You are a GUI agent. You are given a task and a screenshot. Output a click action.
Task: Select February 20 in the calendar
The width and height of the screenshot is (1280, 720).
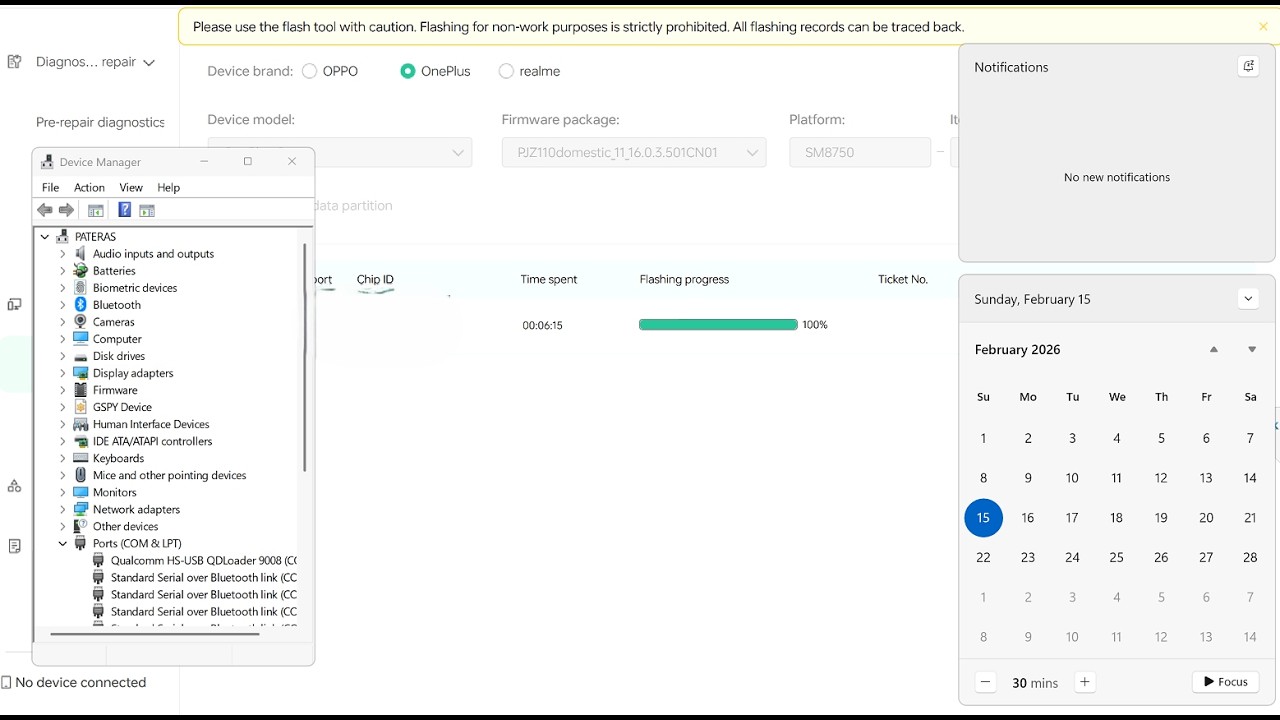[x=1206, y=518]
